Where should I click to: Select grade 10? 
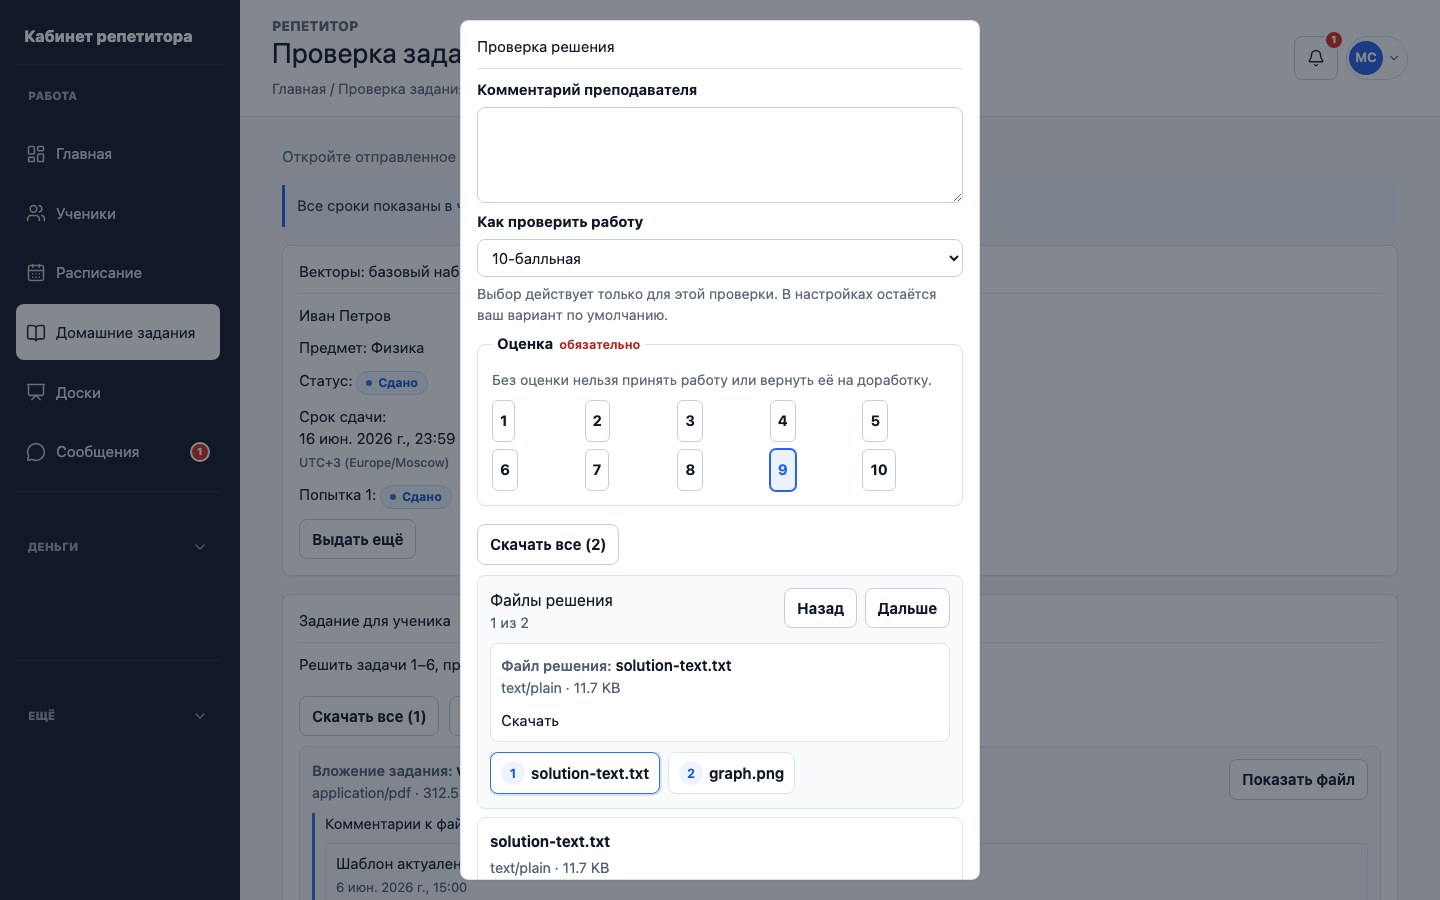879,470
